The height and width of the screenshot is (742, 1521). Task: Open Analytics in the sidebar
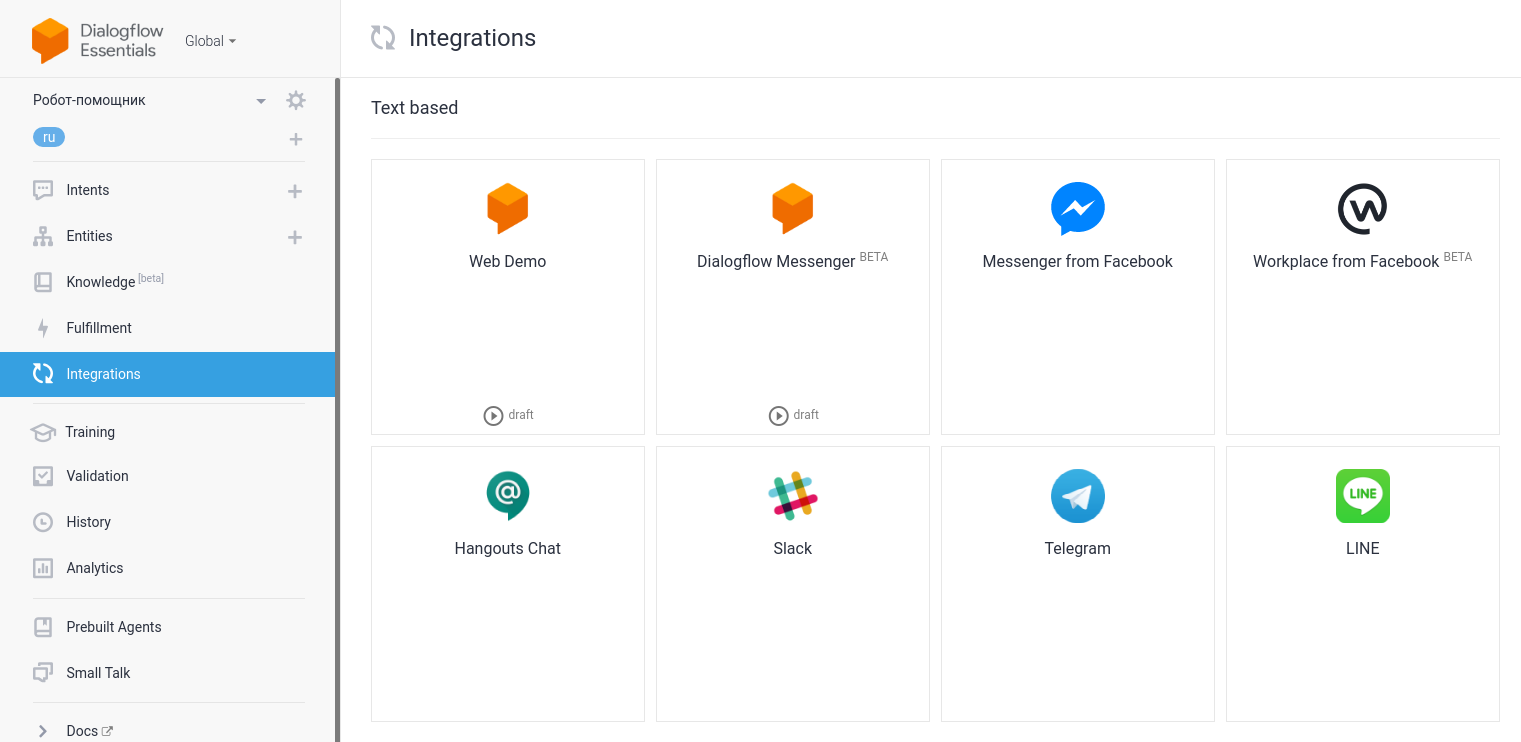95,568
